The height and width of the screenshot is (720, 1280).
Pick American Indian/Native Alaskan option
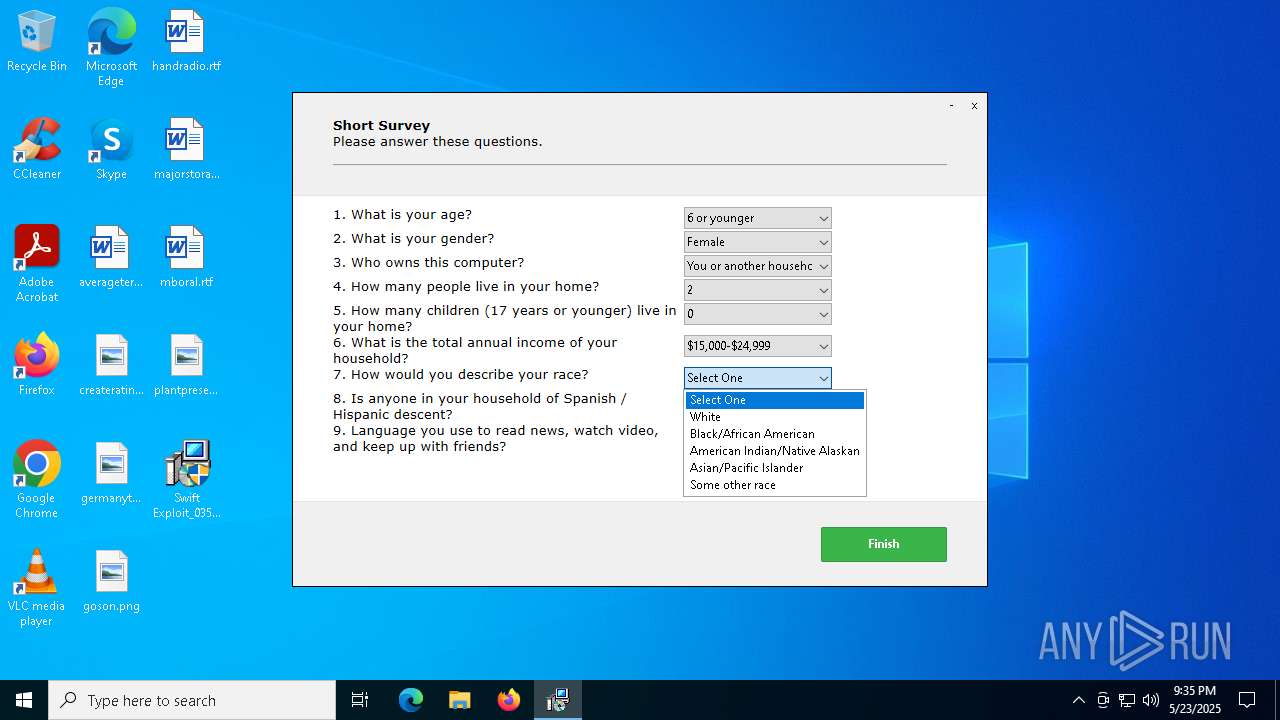click(775, 451)
